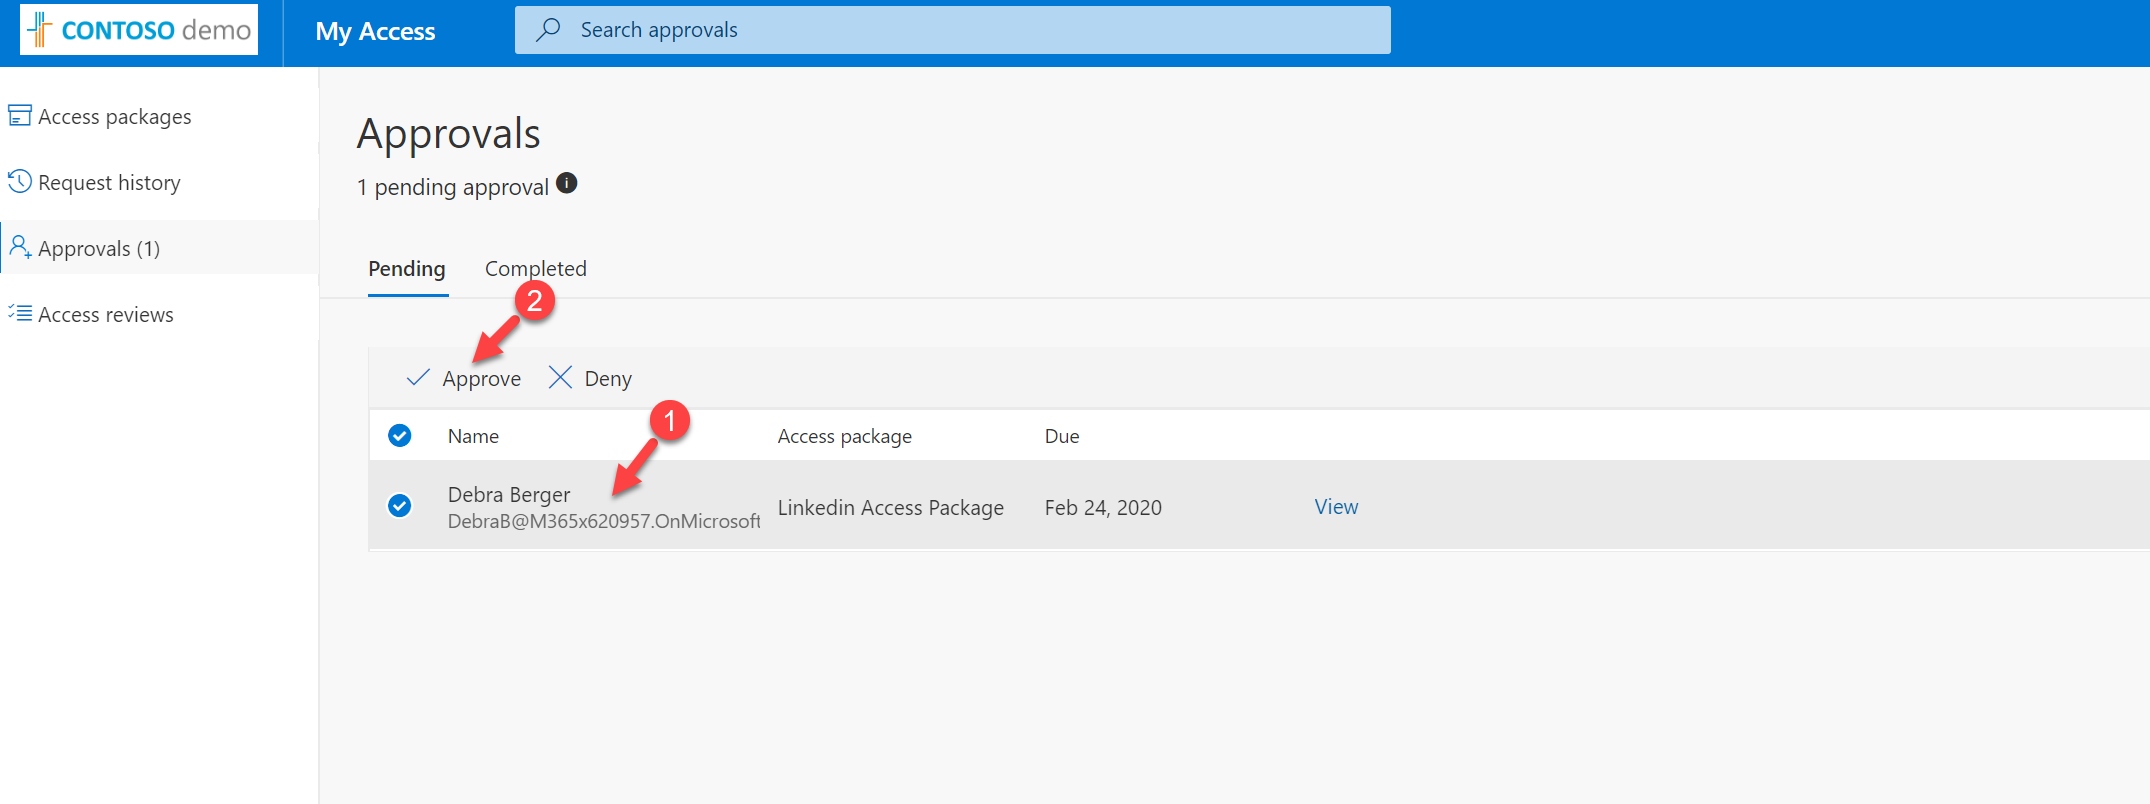Click the My Access title
2150x804 pixels.
click(375, 32)
